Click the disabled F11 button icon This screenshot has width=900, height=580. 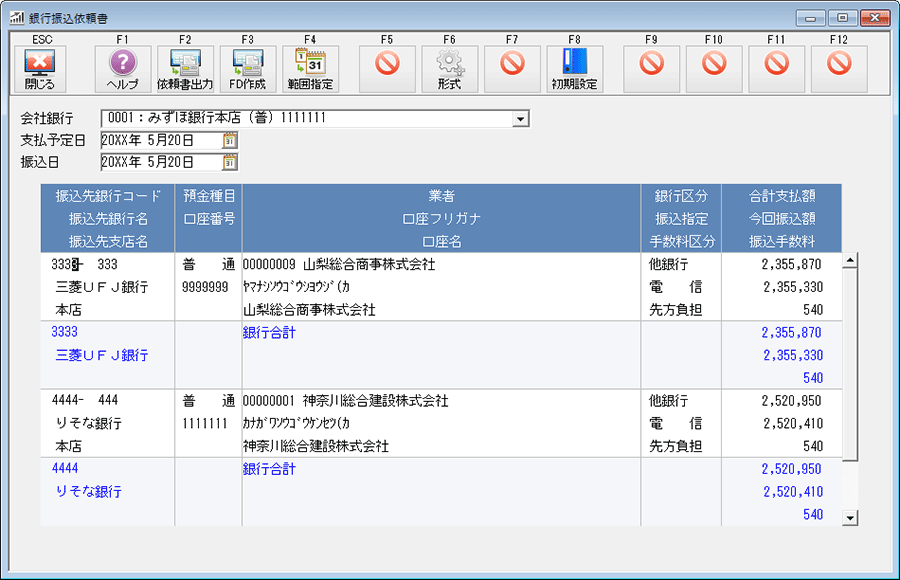776,69
